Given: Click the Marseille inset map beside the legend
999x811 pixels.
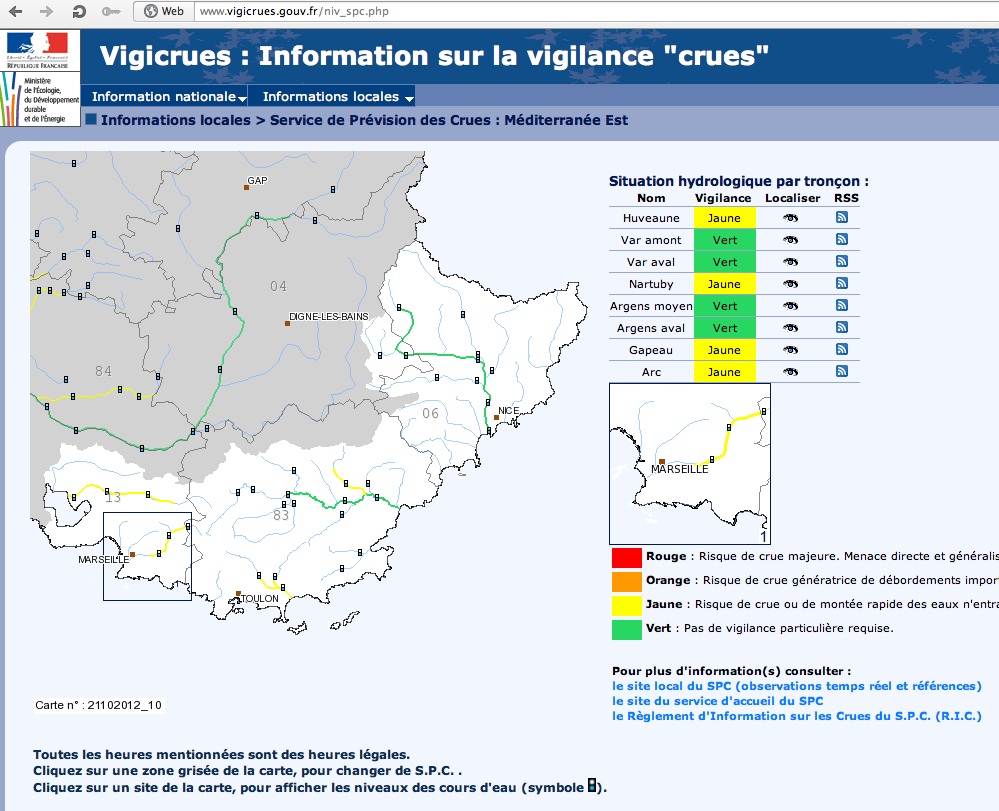Looking at the screenshot, I should 690,464.
